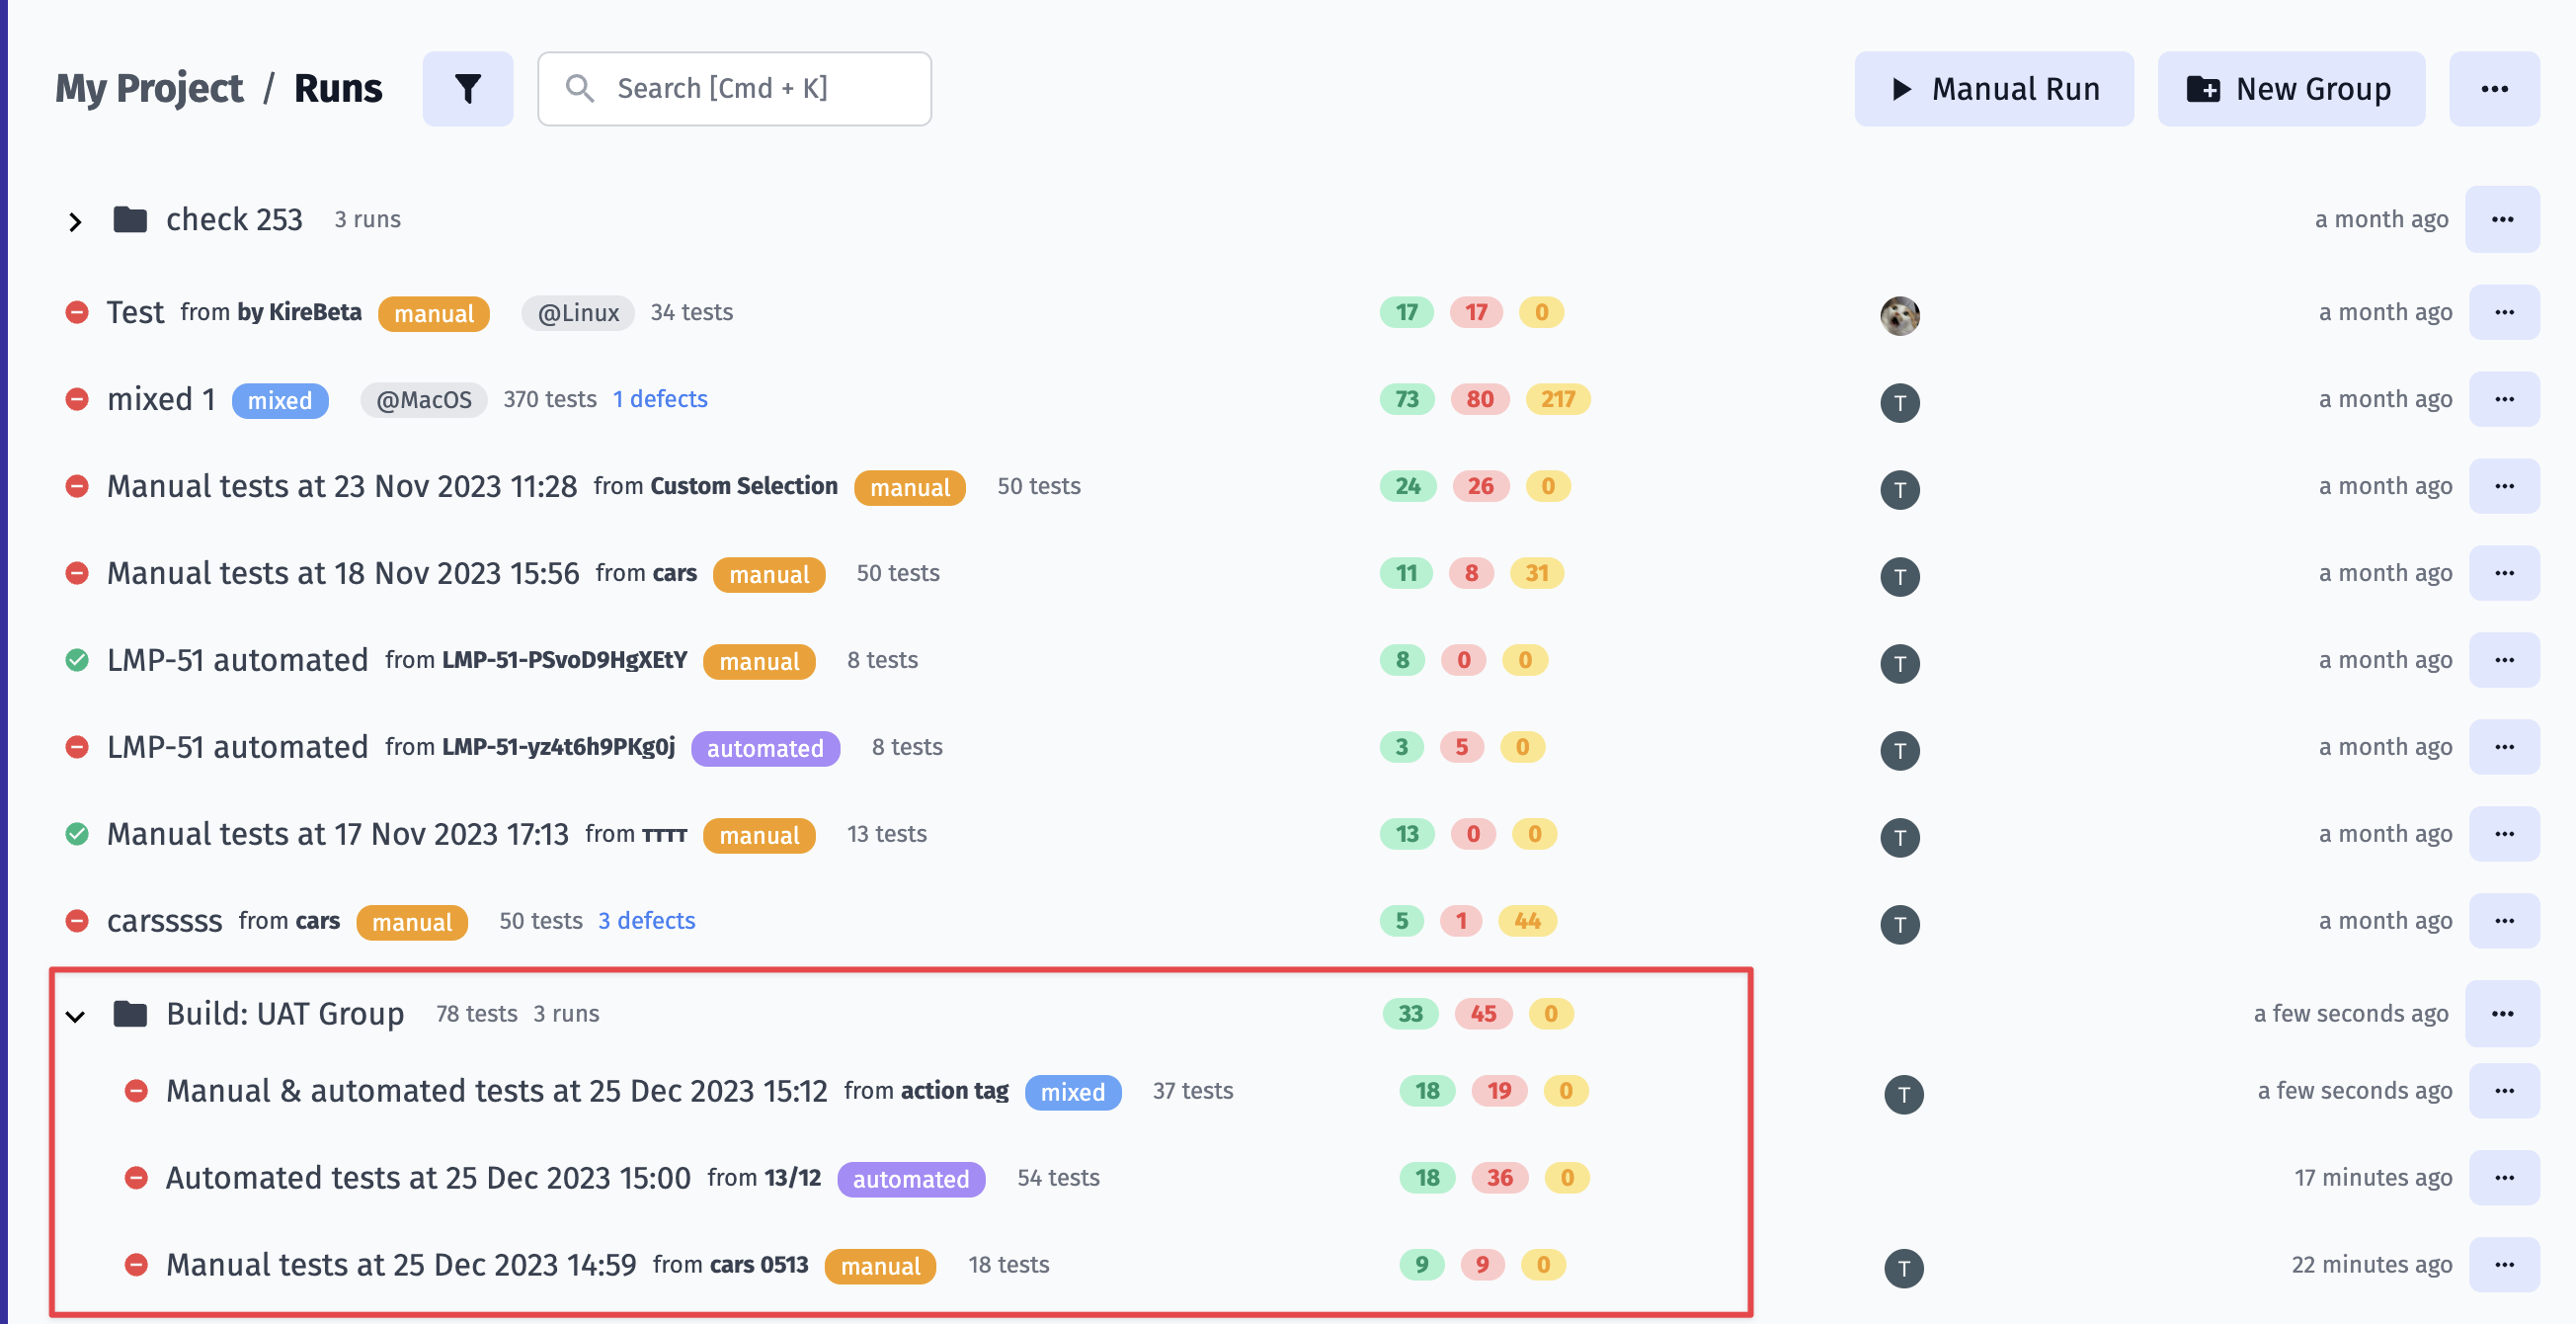Open more options for Automated tests 25 Dec run
Viewport: 2576px width, 1324px height.
[x=2504, y=1178]
